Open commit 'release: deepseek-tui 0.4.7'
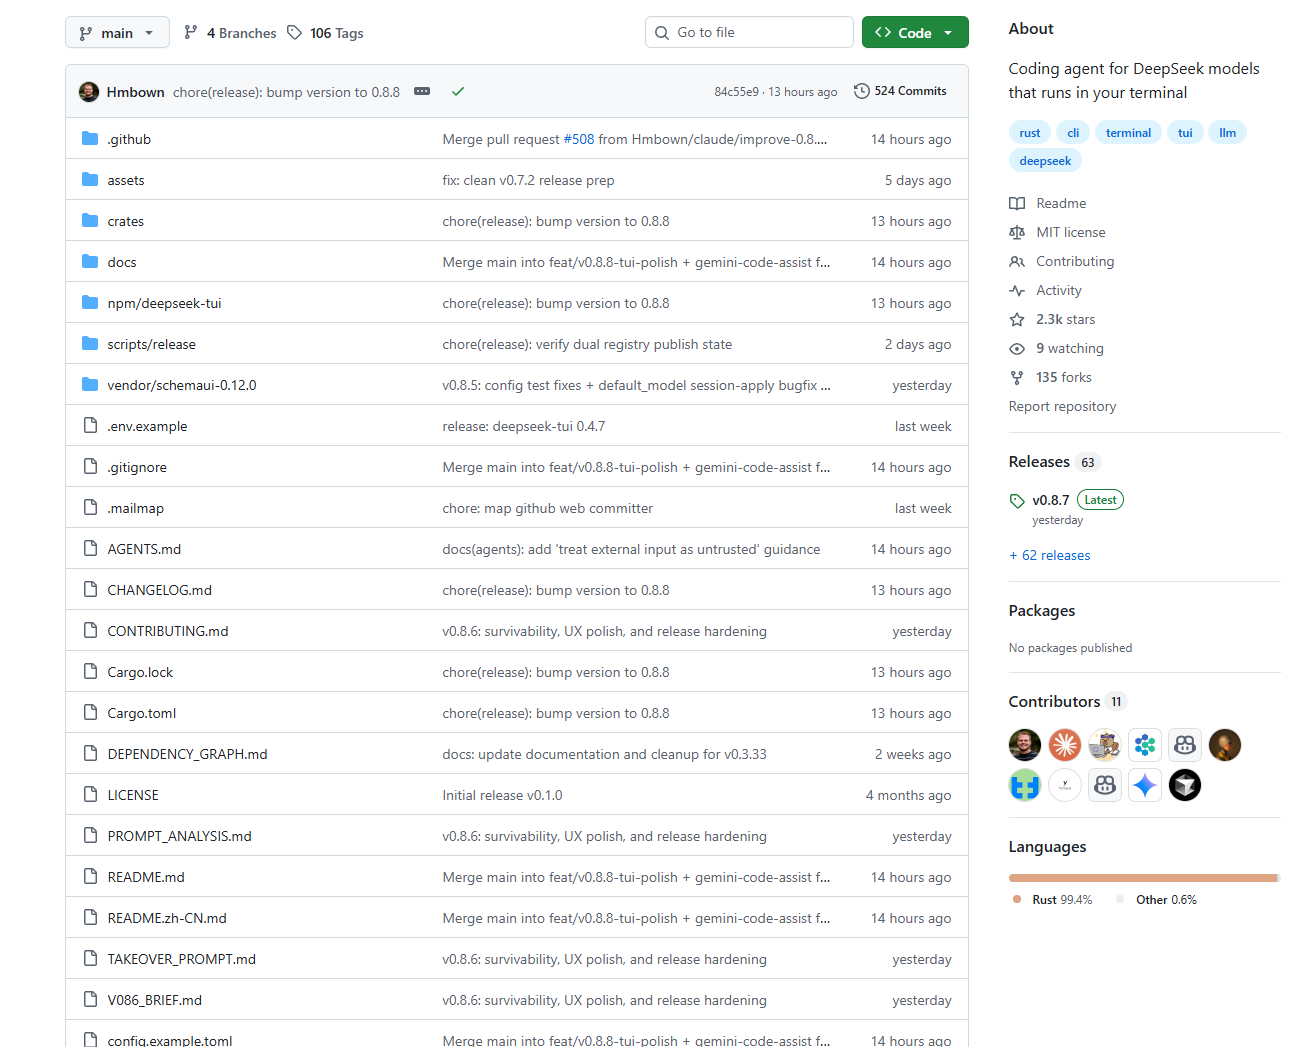1297x1047 pixels. (524, 426)
